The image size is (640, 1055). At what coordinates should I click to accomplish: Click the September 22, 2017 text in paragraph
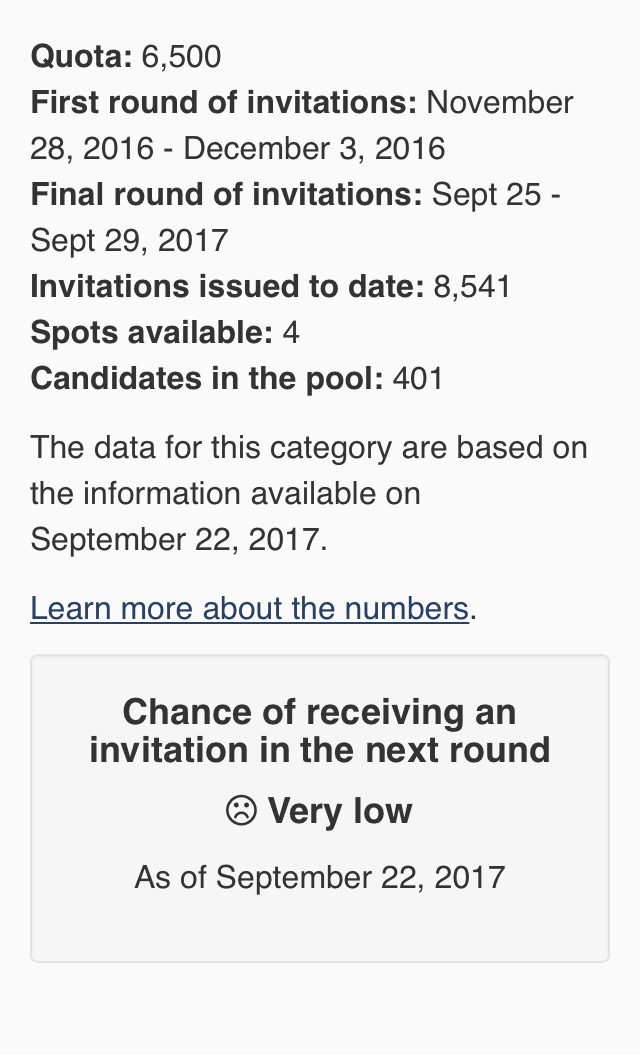pyautogui.click(x=178, y=540)
